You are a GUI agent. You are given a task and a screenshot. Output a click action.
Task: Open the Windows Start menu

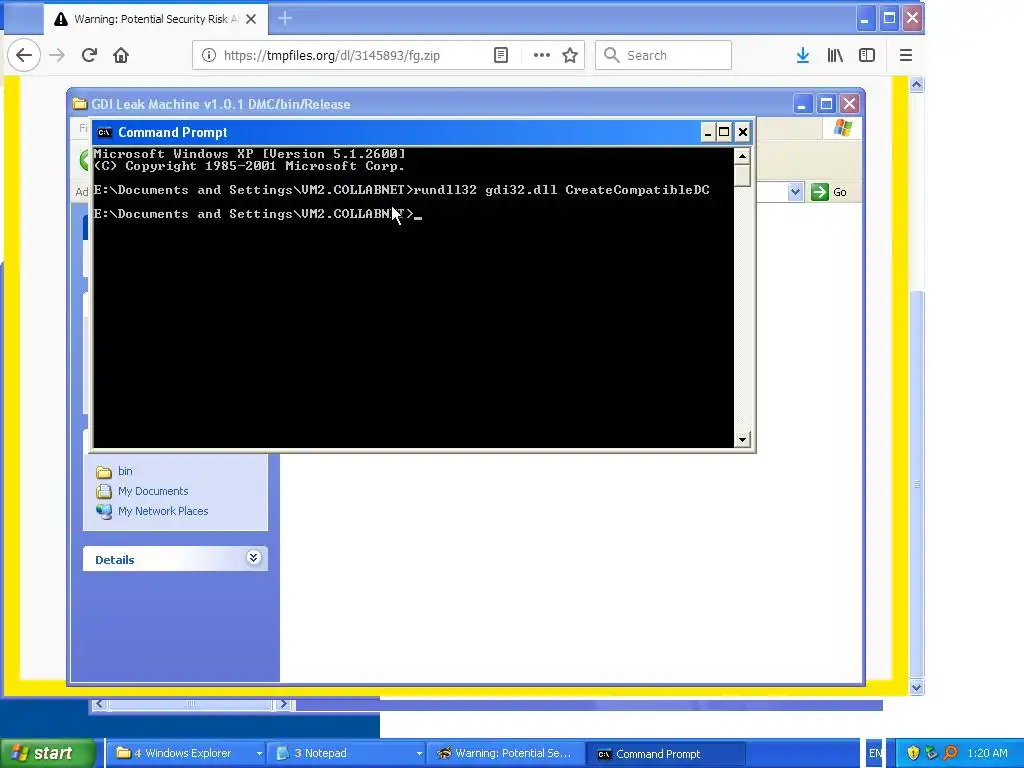click(x=48, y=753)
